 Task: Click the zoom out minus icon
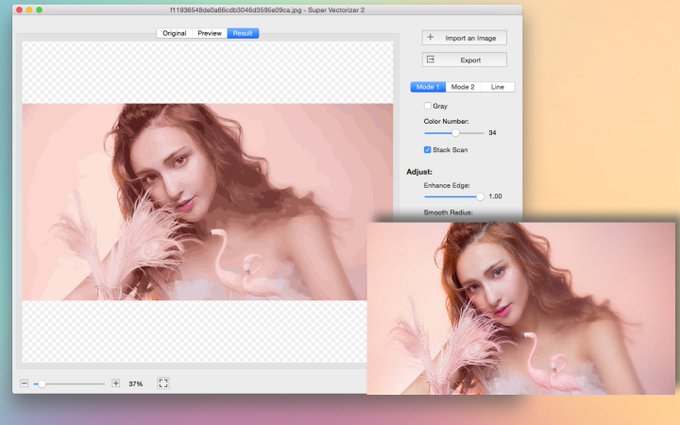click(x=24, y=383)
